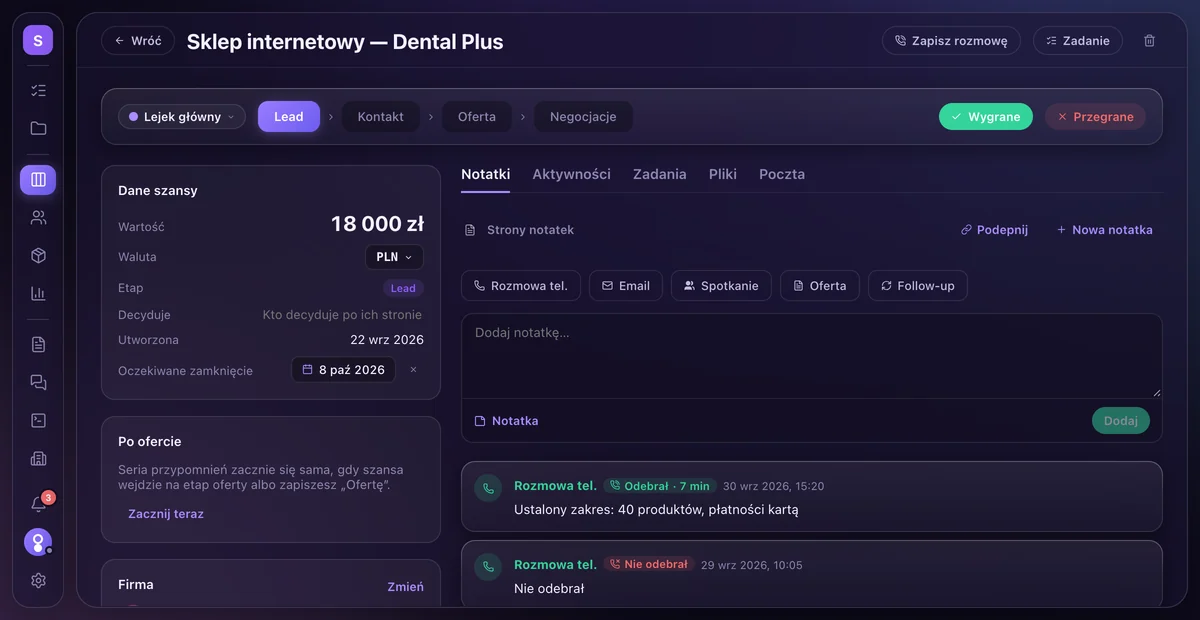Choose the Spotkanie note template
The image size is (1200, 620).
(721, 286)
